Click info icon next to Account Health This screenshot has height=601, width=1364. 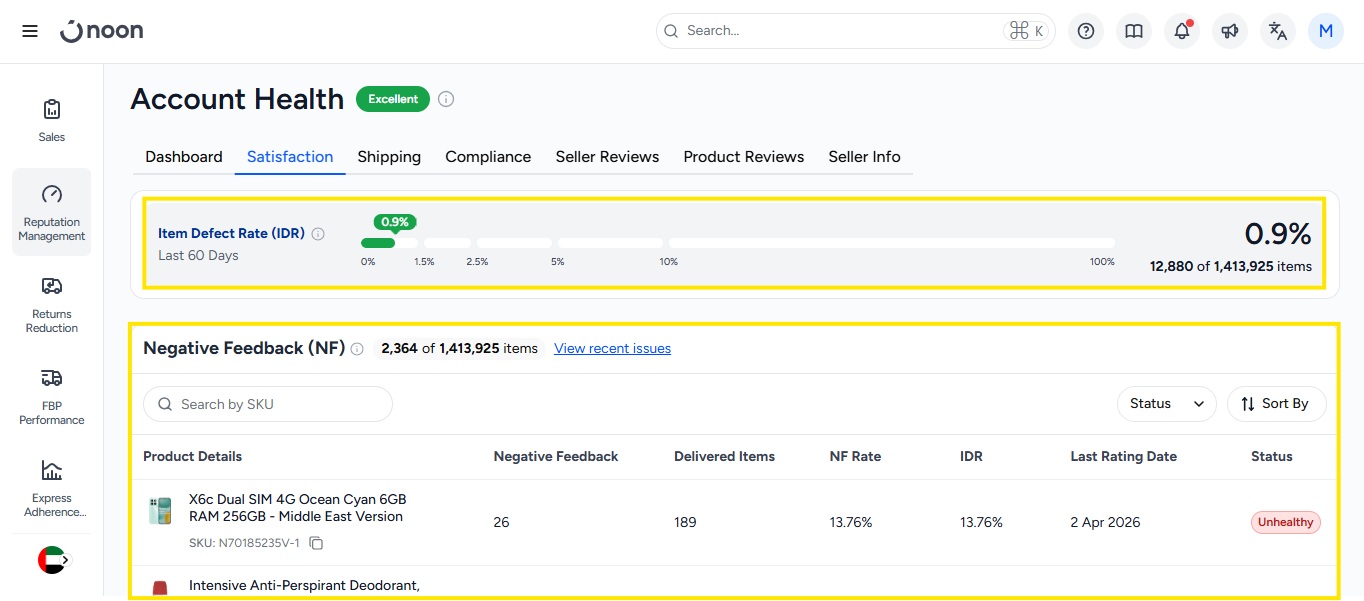[x=446, y=99]
